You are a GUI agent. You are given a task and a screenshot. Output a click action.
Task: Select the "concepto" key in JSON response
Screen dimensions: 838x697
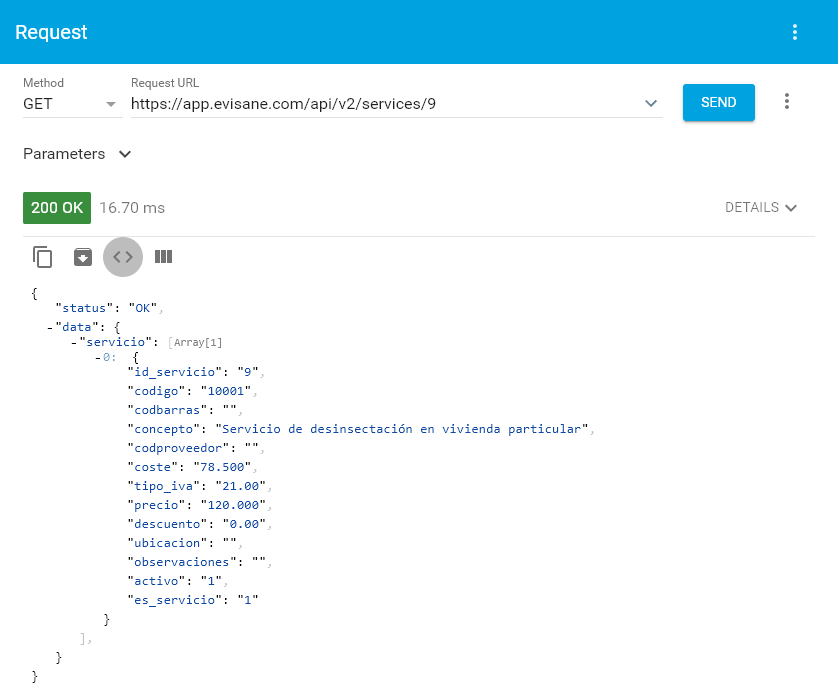click(167, 429)
